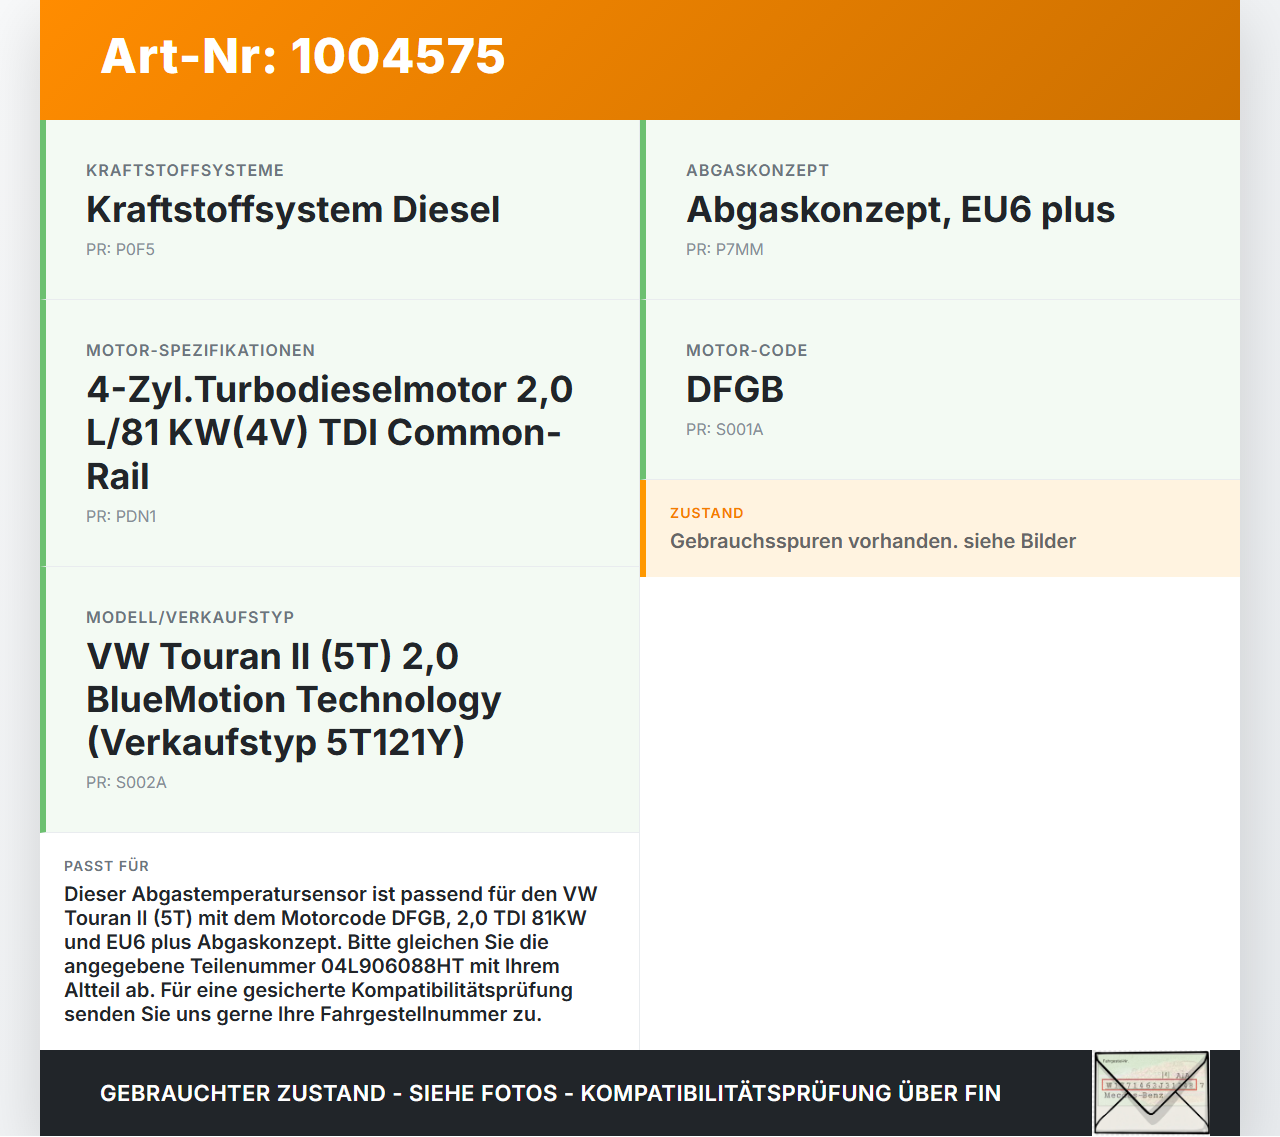The image size is (1280, 1137).
Task: Click 'PR: PDN1' code
Action: pyautogui.click(x=121, y=517)
